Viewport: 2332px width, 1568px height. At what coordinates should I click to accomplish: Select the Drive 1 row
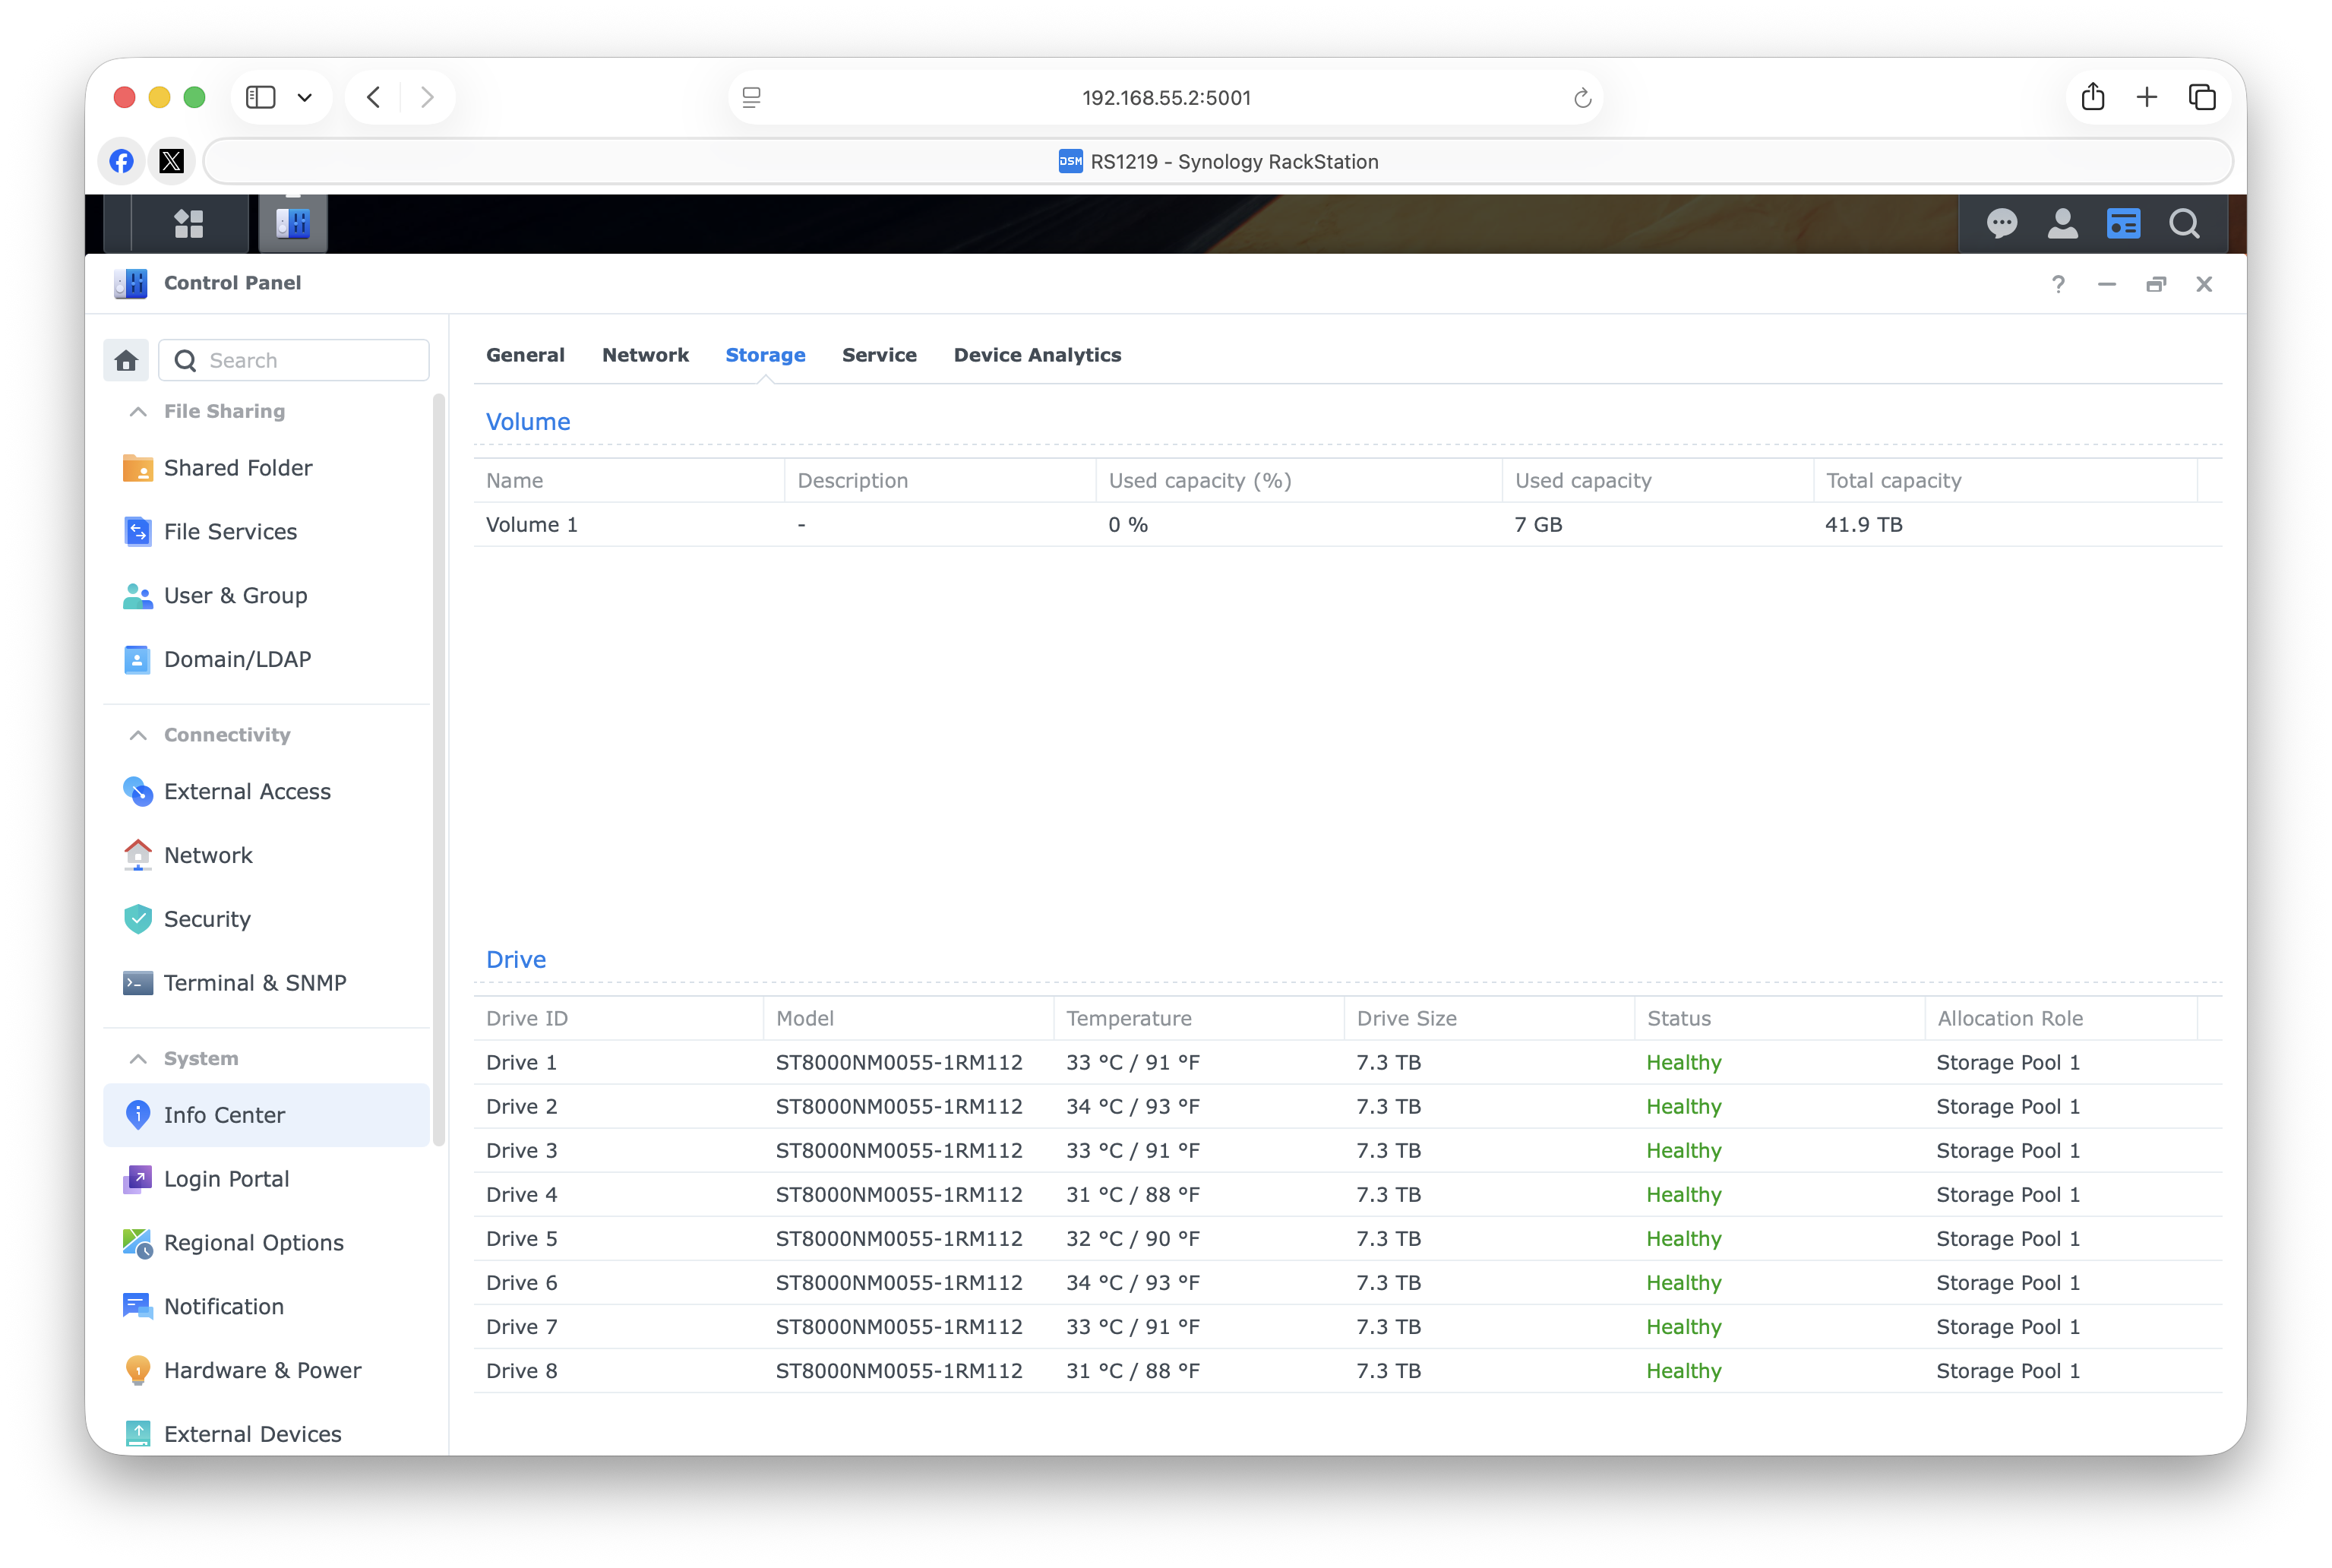[x=1348, y=1063]
